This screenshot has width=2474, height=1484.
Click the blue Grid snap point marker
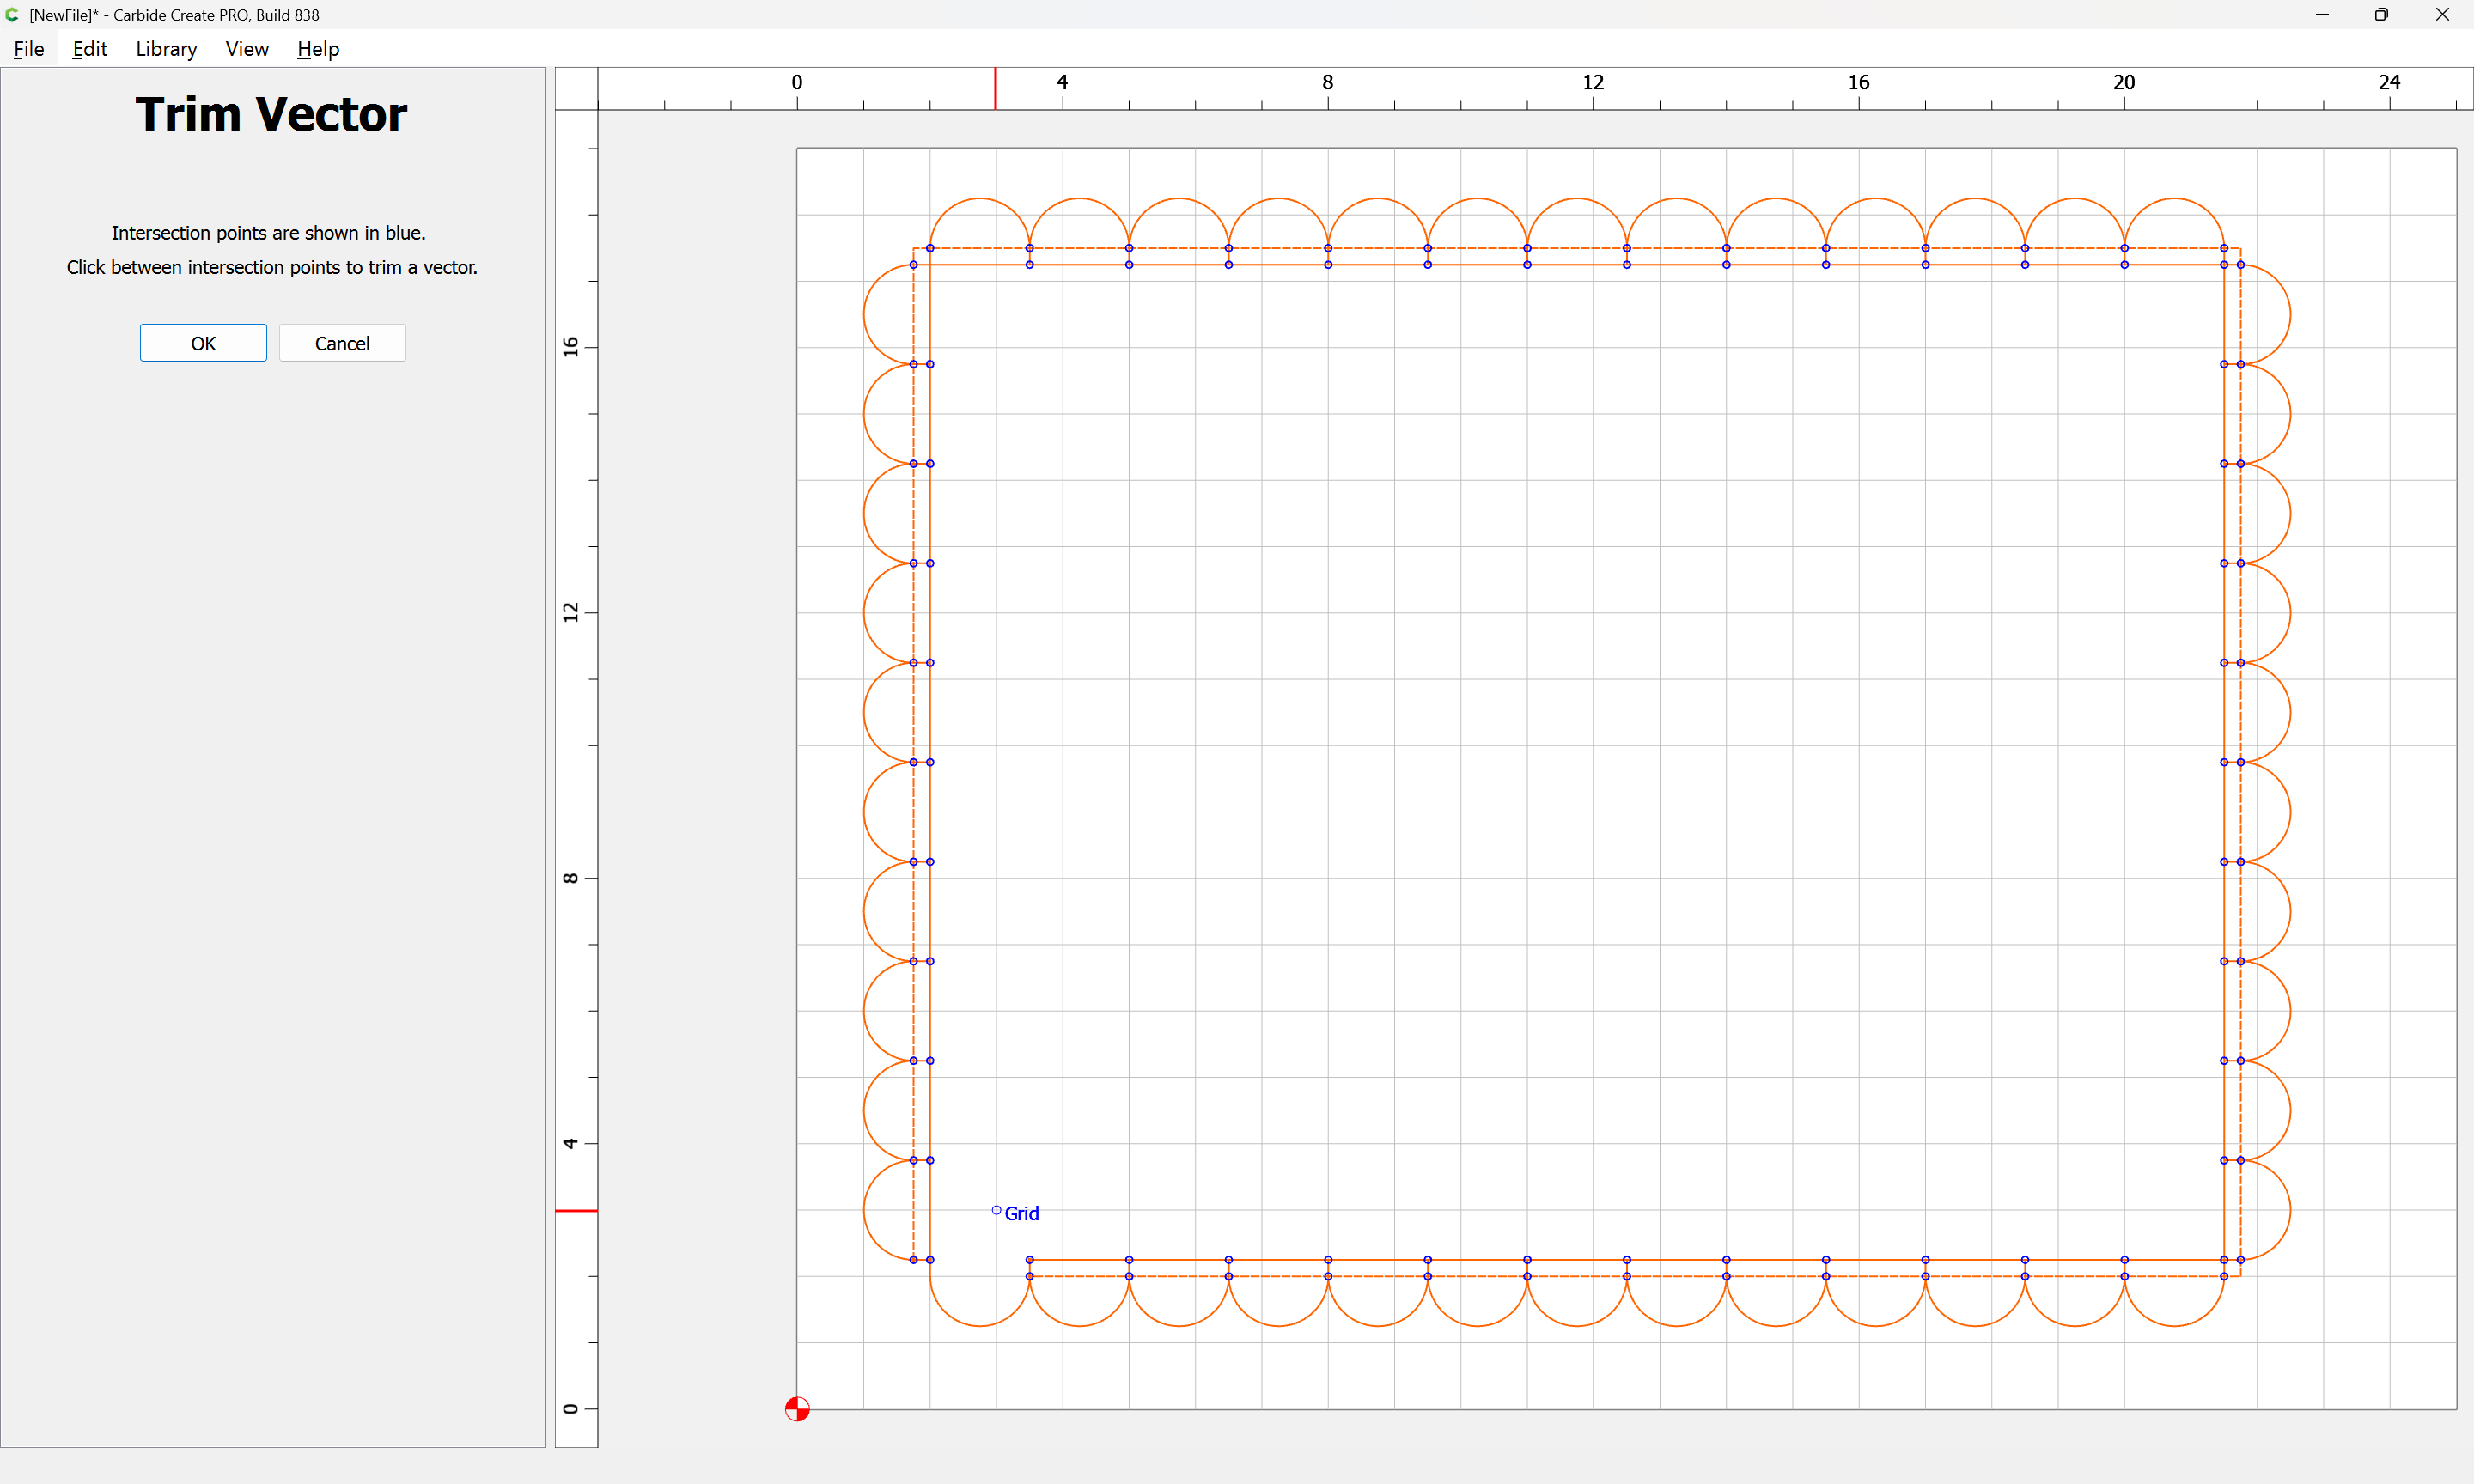point(996,1210)
